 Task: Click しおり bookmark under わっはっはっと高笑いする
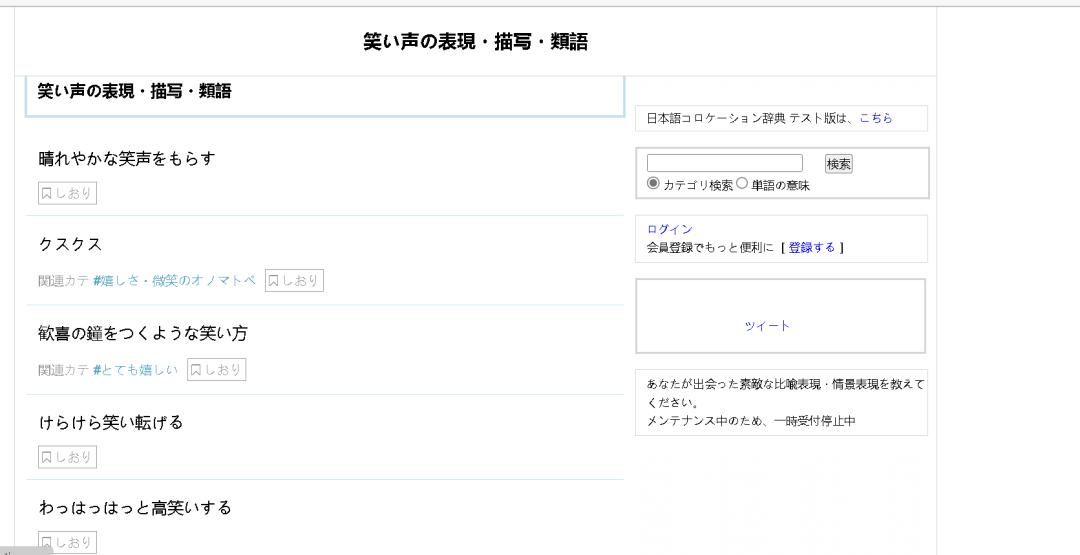tap(68, 543)
